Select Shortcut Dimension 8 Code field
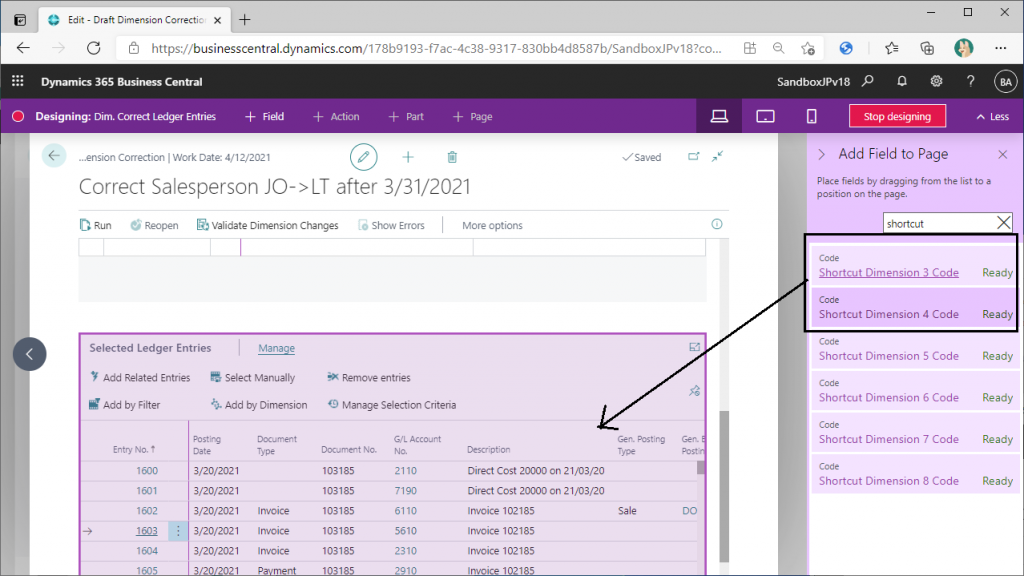Viewport: 1024px width, 576px height. click(913, 474)
